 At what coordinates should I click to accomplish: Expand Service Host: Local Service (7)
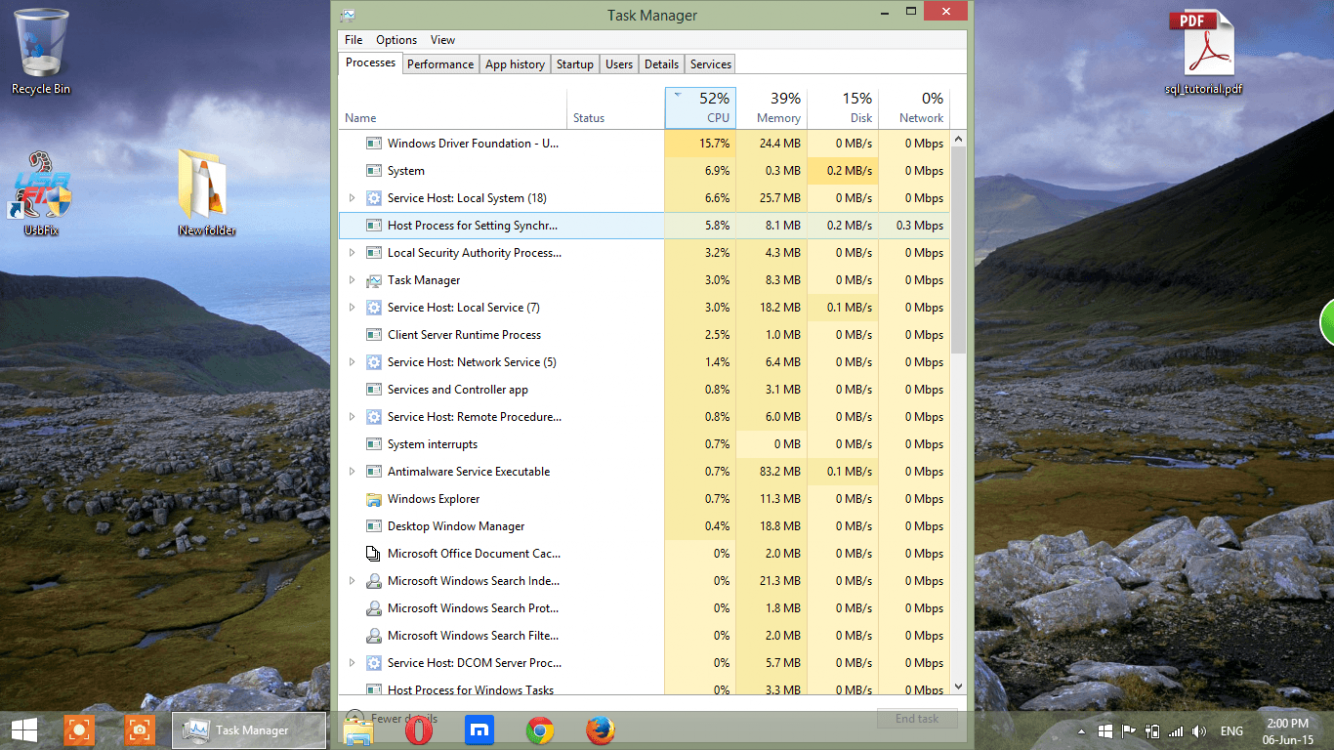click(x=351, y=307)
